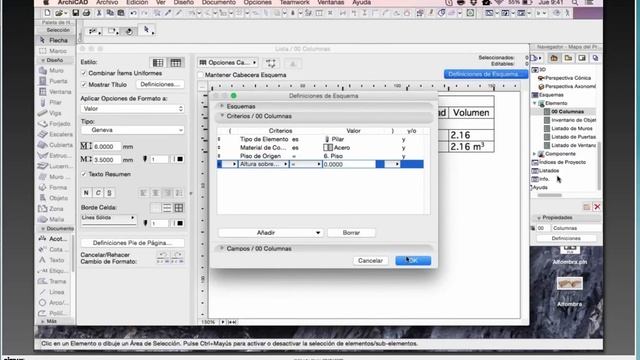Click the grid-style Estilo icon
The height and width of the screenshot is (360, 640).
tap(176, 62)
